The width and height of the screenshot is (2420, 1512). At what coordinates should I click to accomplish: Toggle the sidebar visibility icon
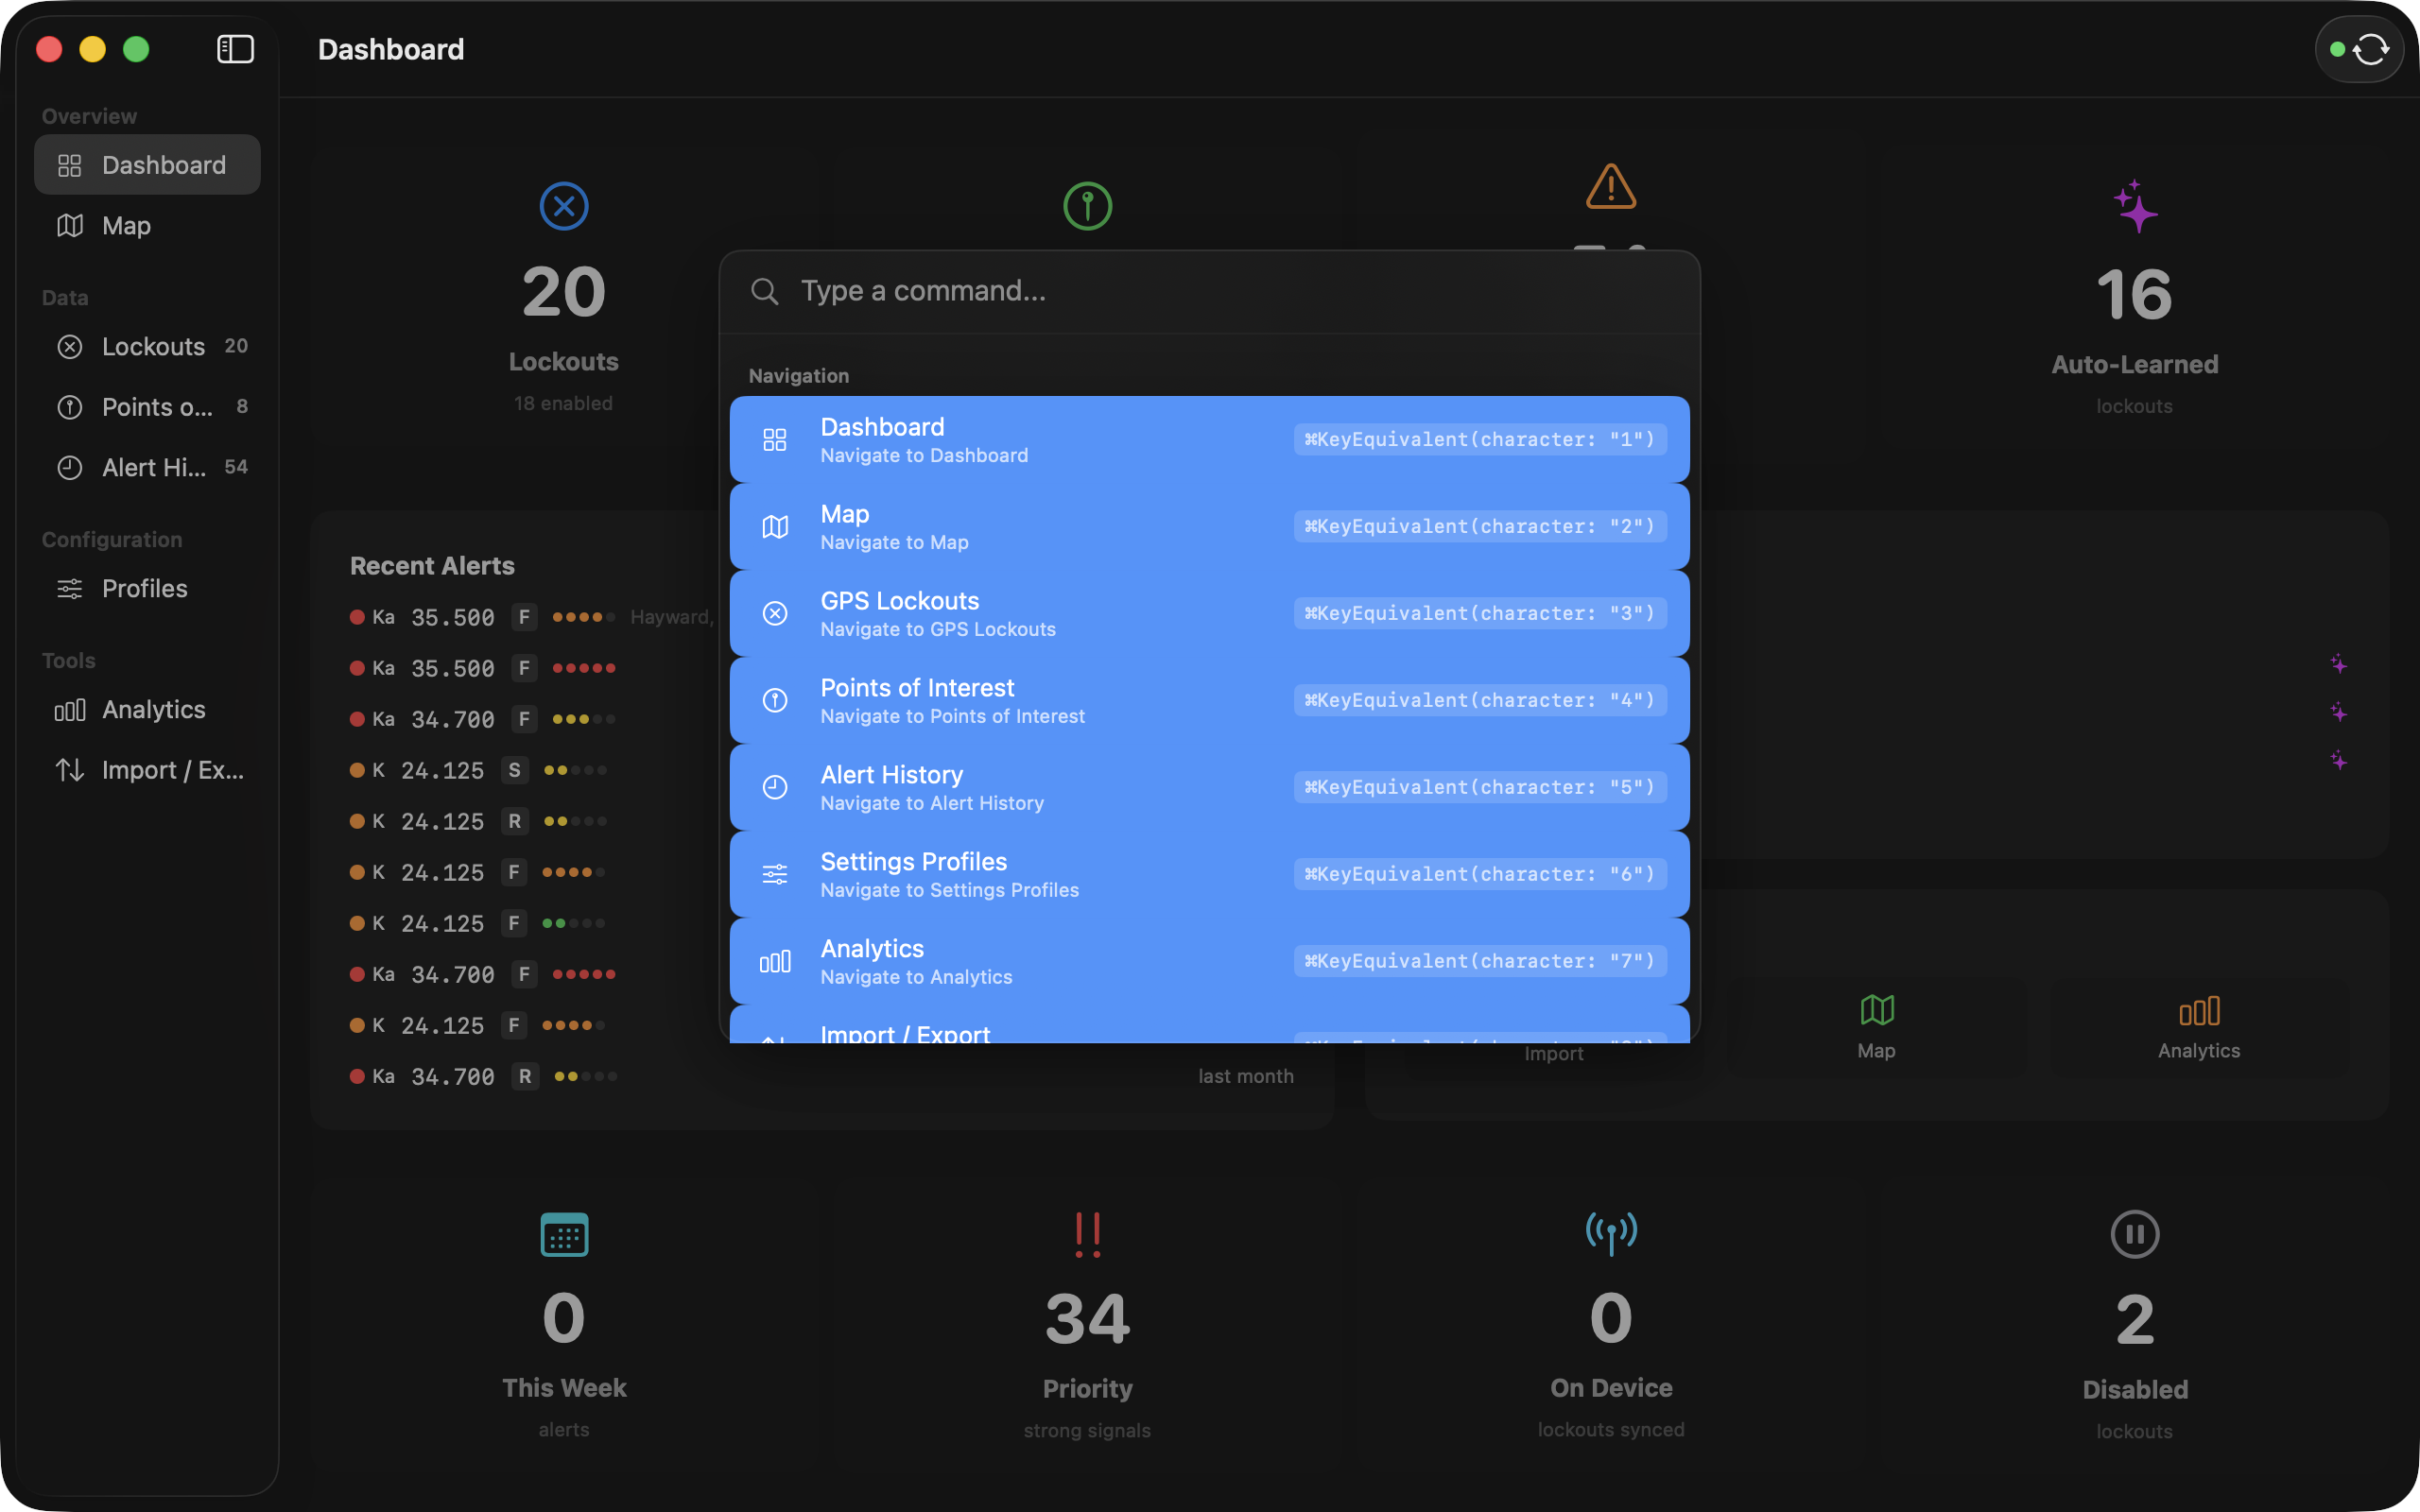click(235, 48)
